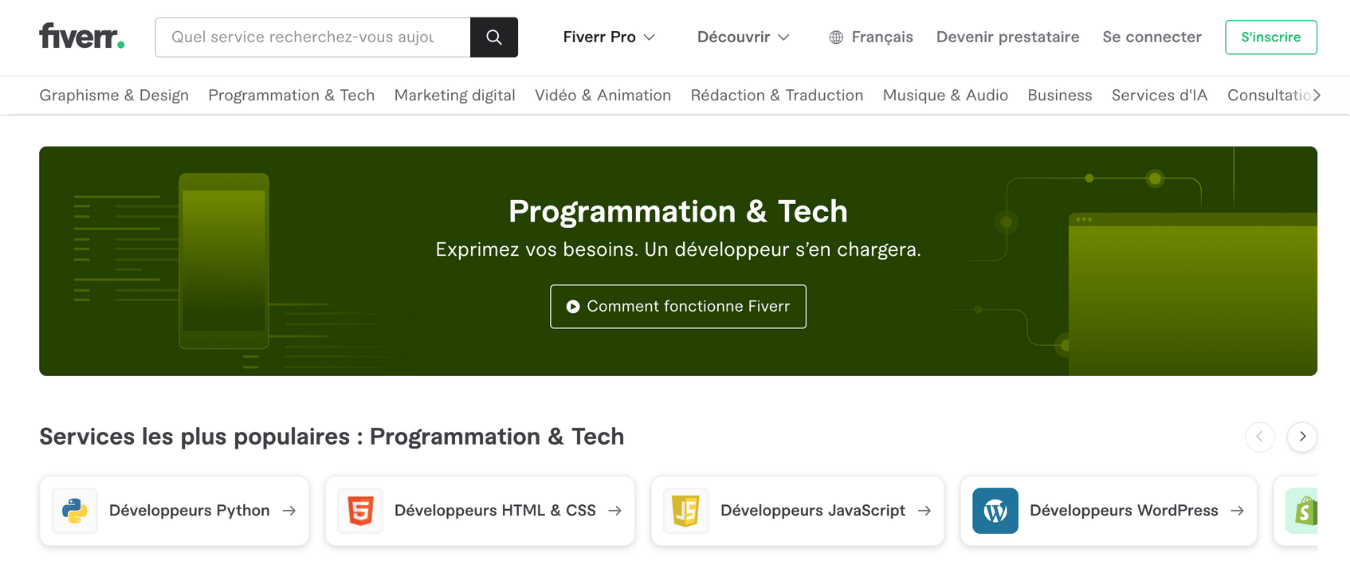Click the WordPress logo icon
Viewport: 1350px width, 569px height.
[995, 511]
